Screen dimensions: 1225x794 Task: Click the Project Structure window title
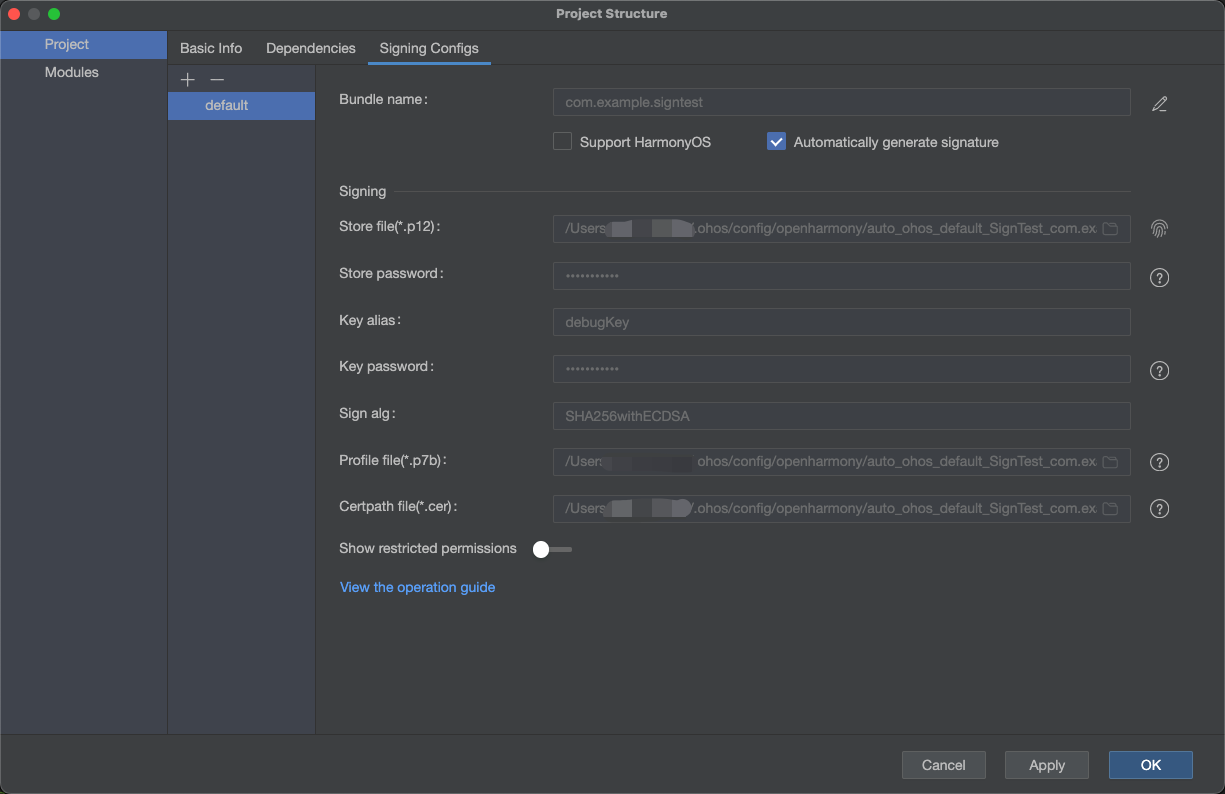(612, 14)
